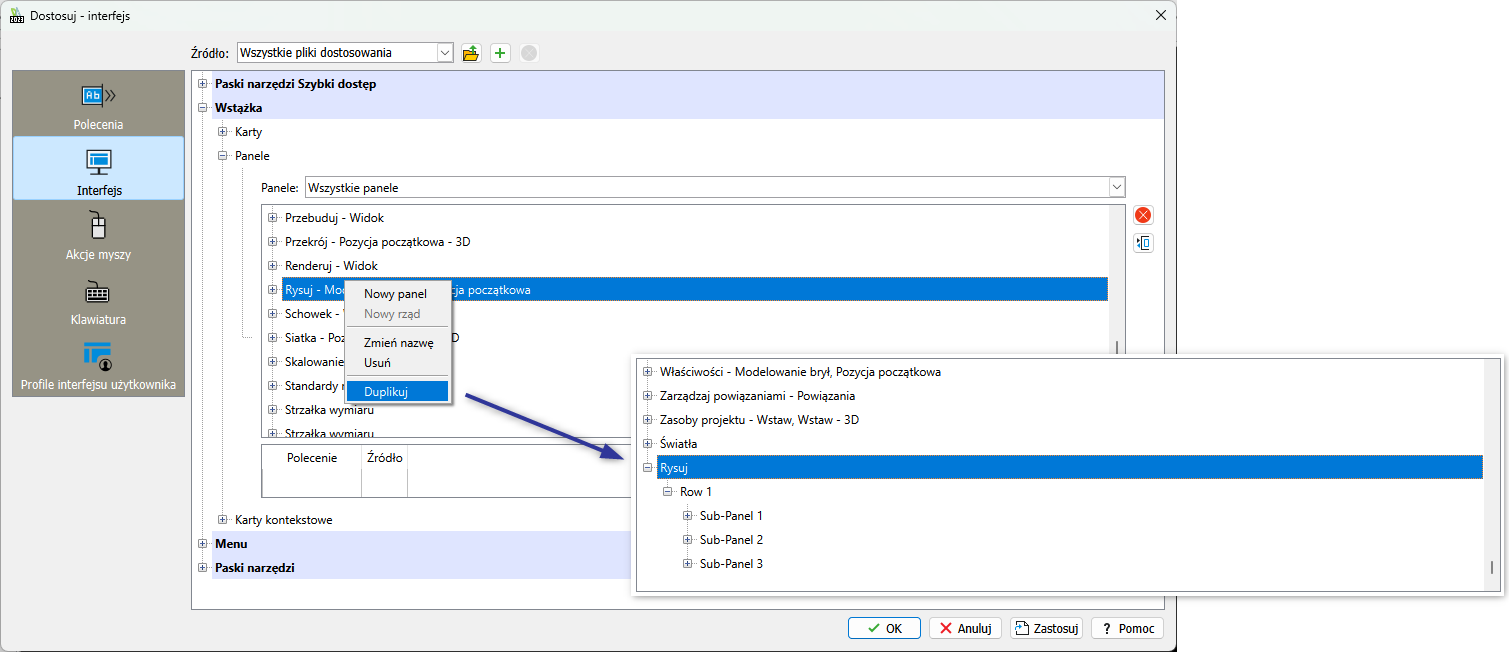Open the Panele filter dropdown
Image resolution: width=1509 pixels, height=652 pixels.
tap(1116, 187)
